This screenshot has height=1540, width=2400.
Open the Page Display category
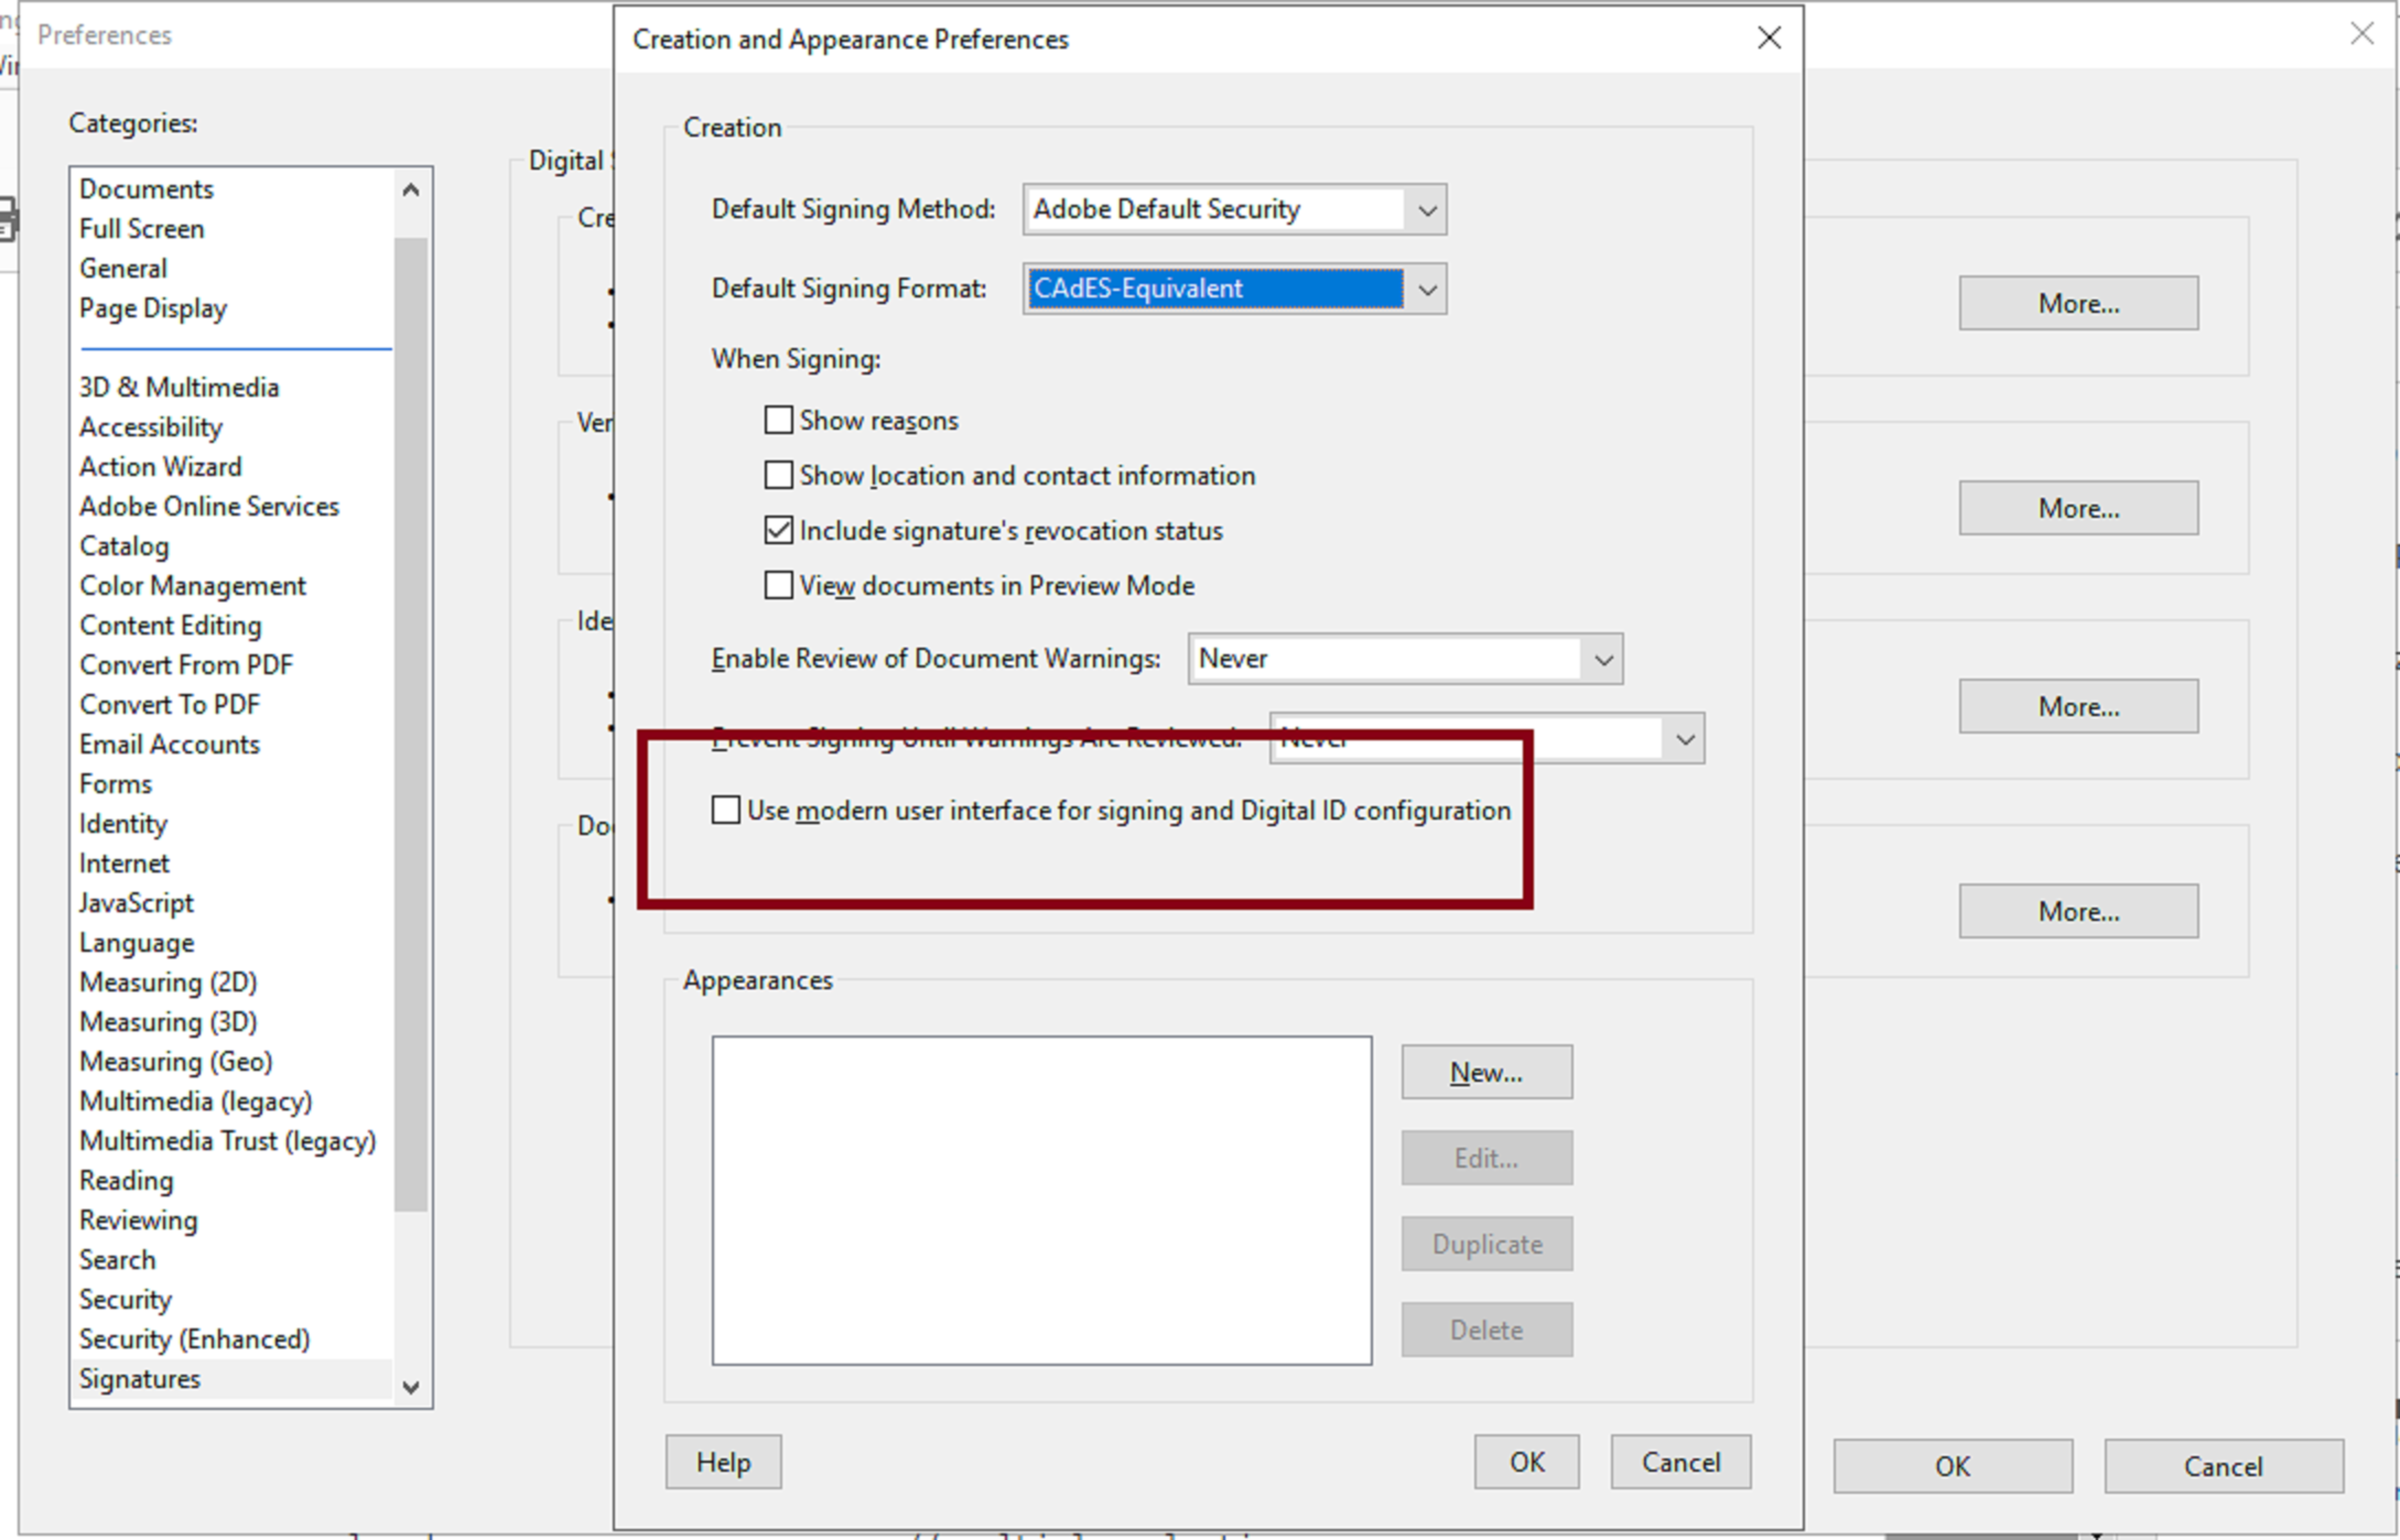153,308
